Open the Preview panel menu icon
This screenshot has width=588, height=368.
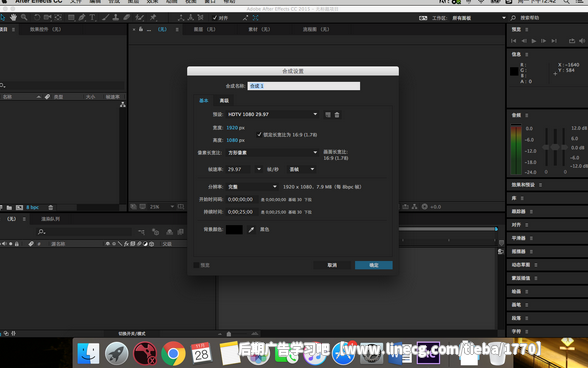coord(526,29)
